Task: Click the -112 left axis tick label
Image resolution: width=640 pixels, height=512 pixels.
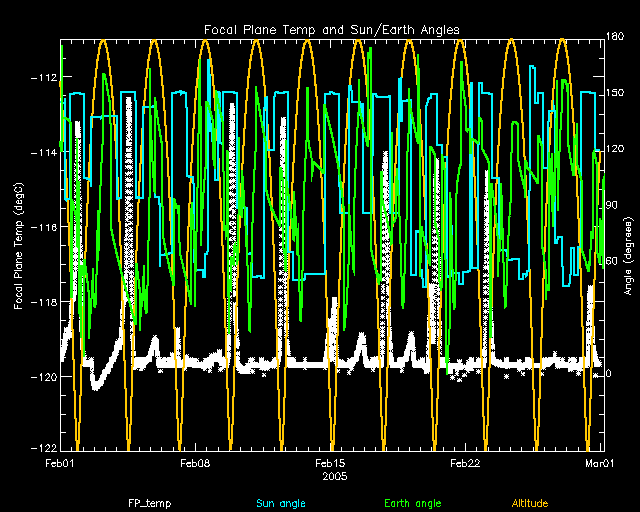Action: 43,78
